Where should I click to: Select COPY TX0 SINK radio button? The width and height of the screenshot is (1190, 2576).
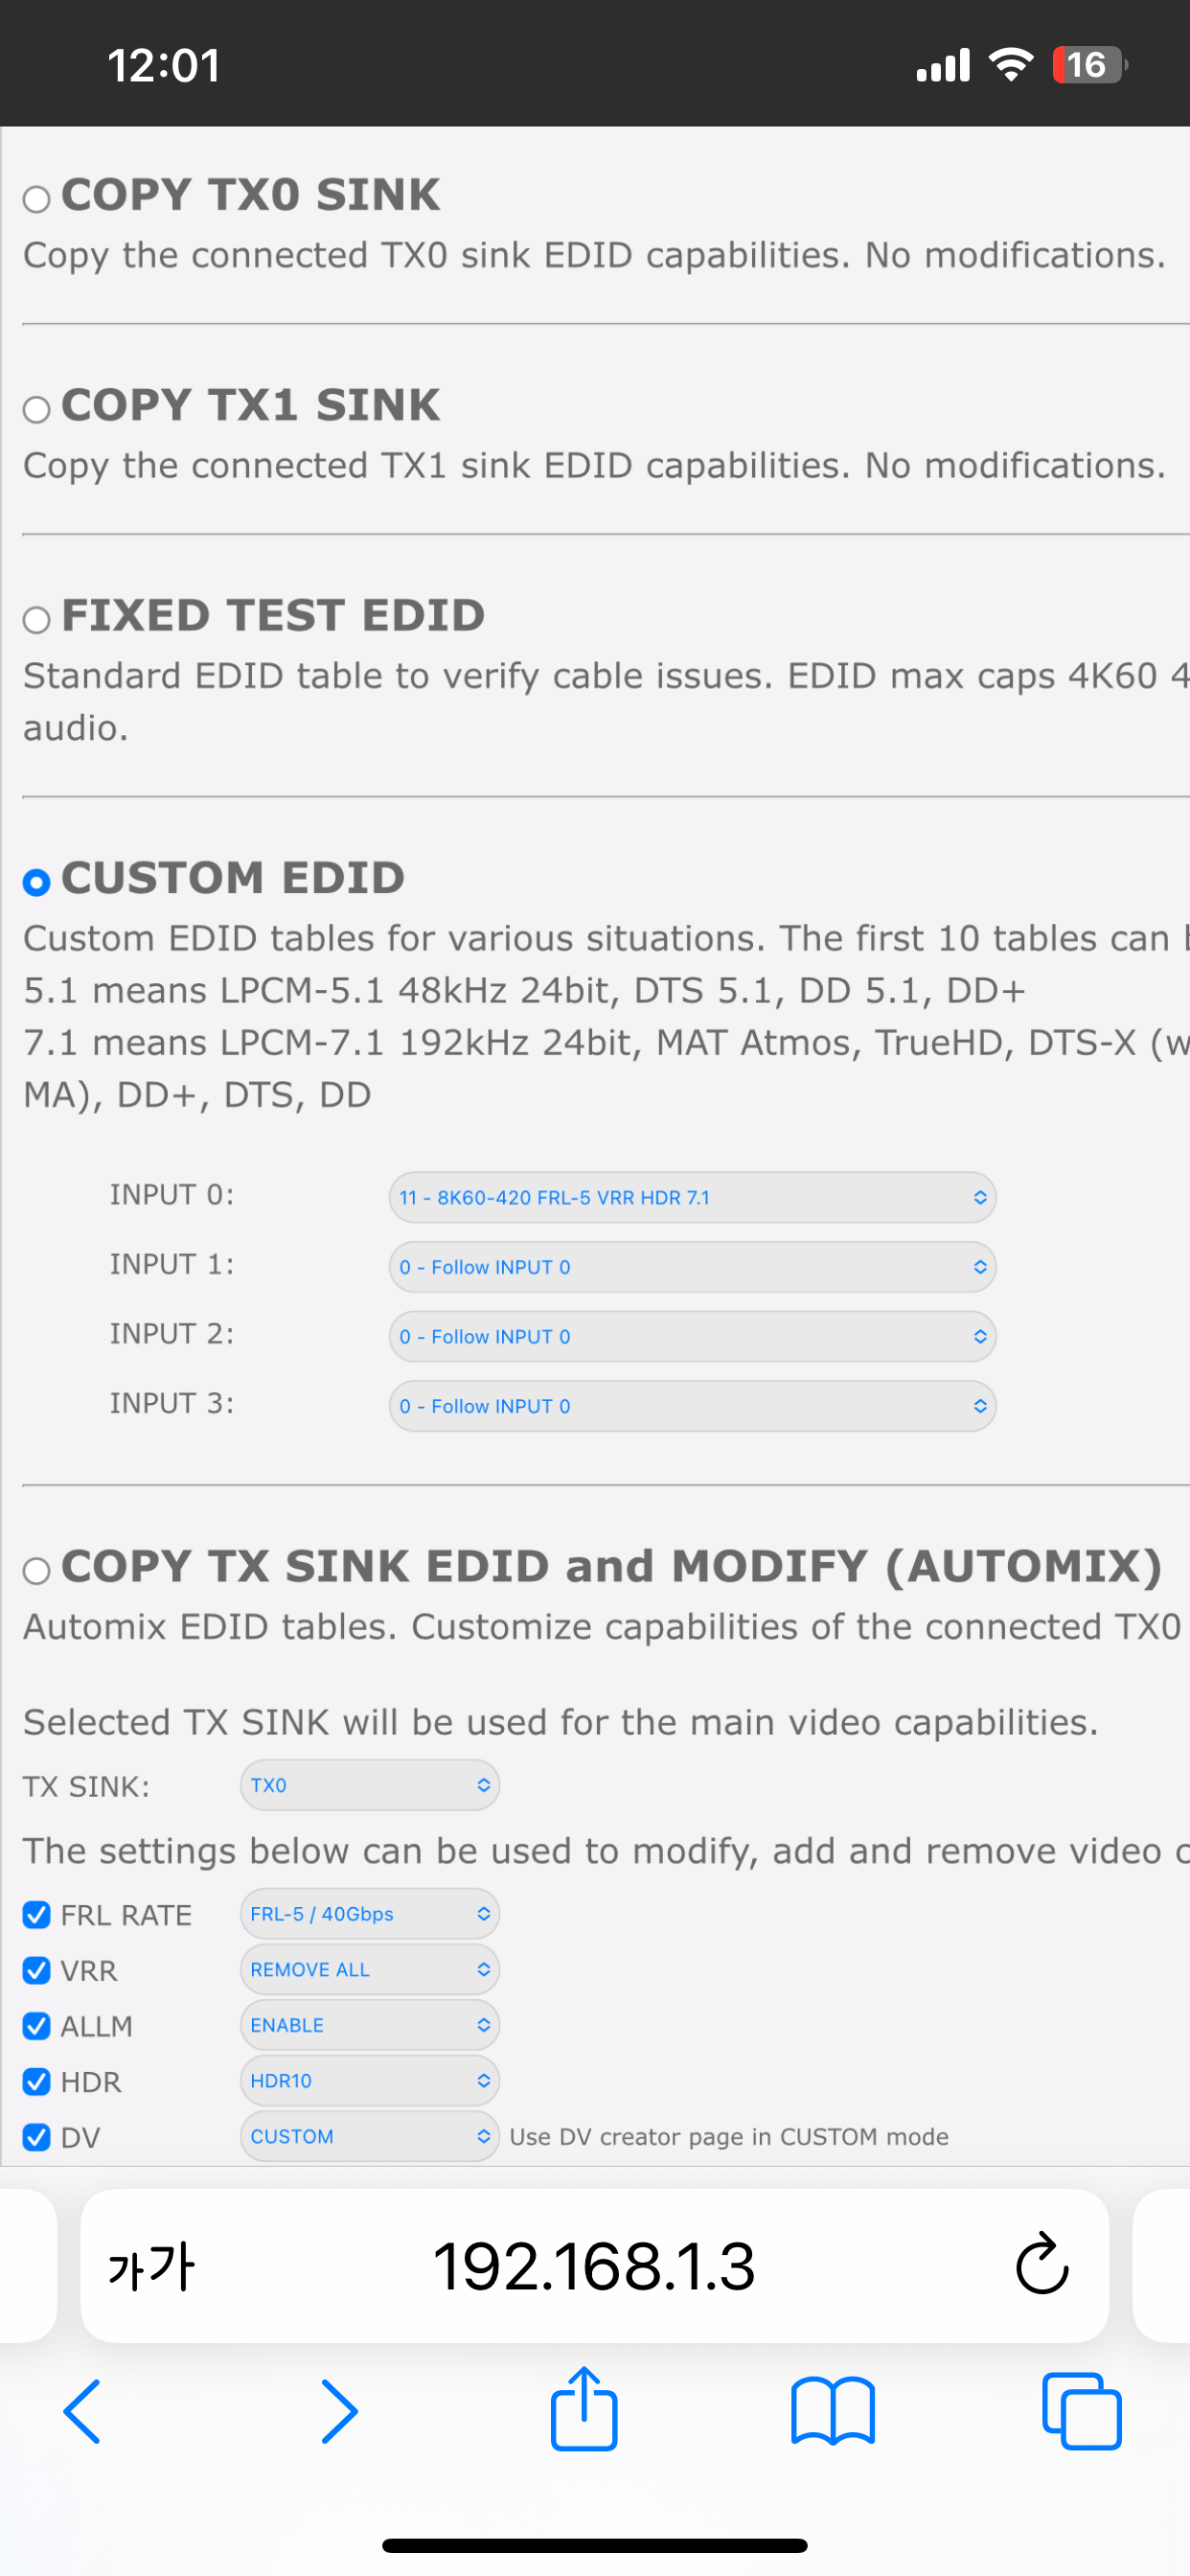pos(37,199)
